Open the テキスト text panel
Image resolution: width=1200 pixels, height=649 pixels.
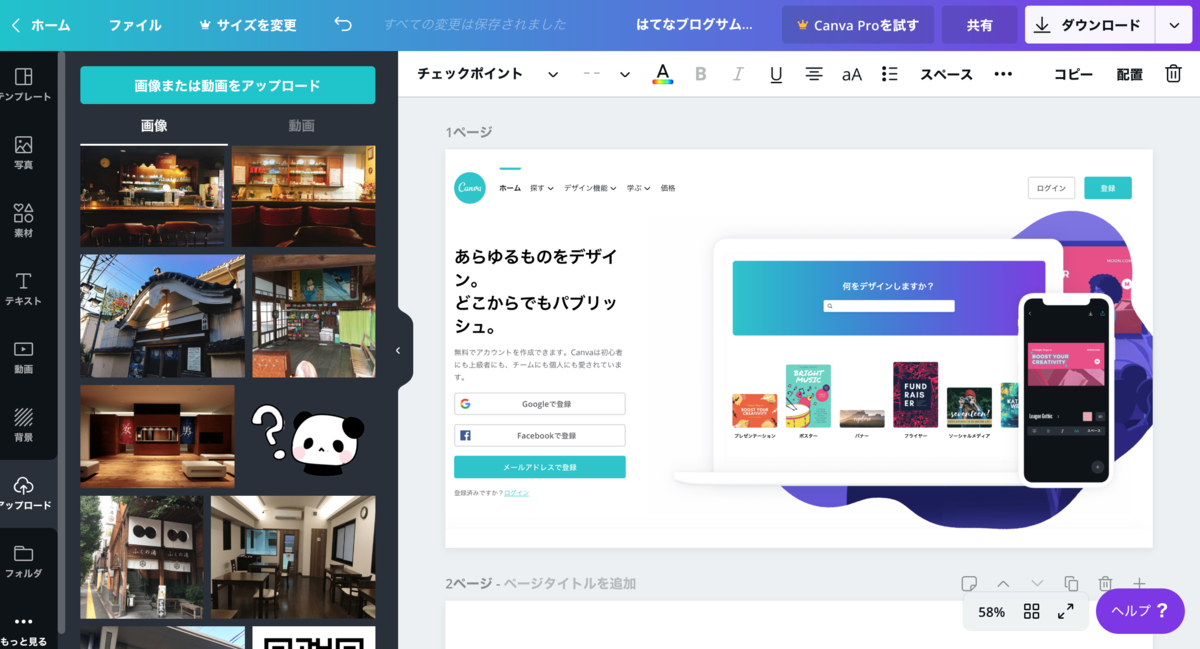24,288
